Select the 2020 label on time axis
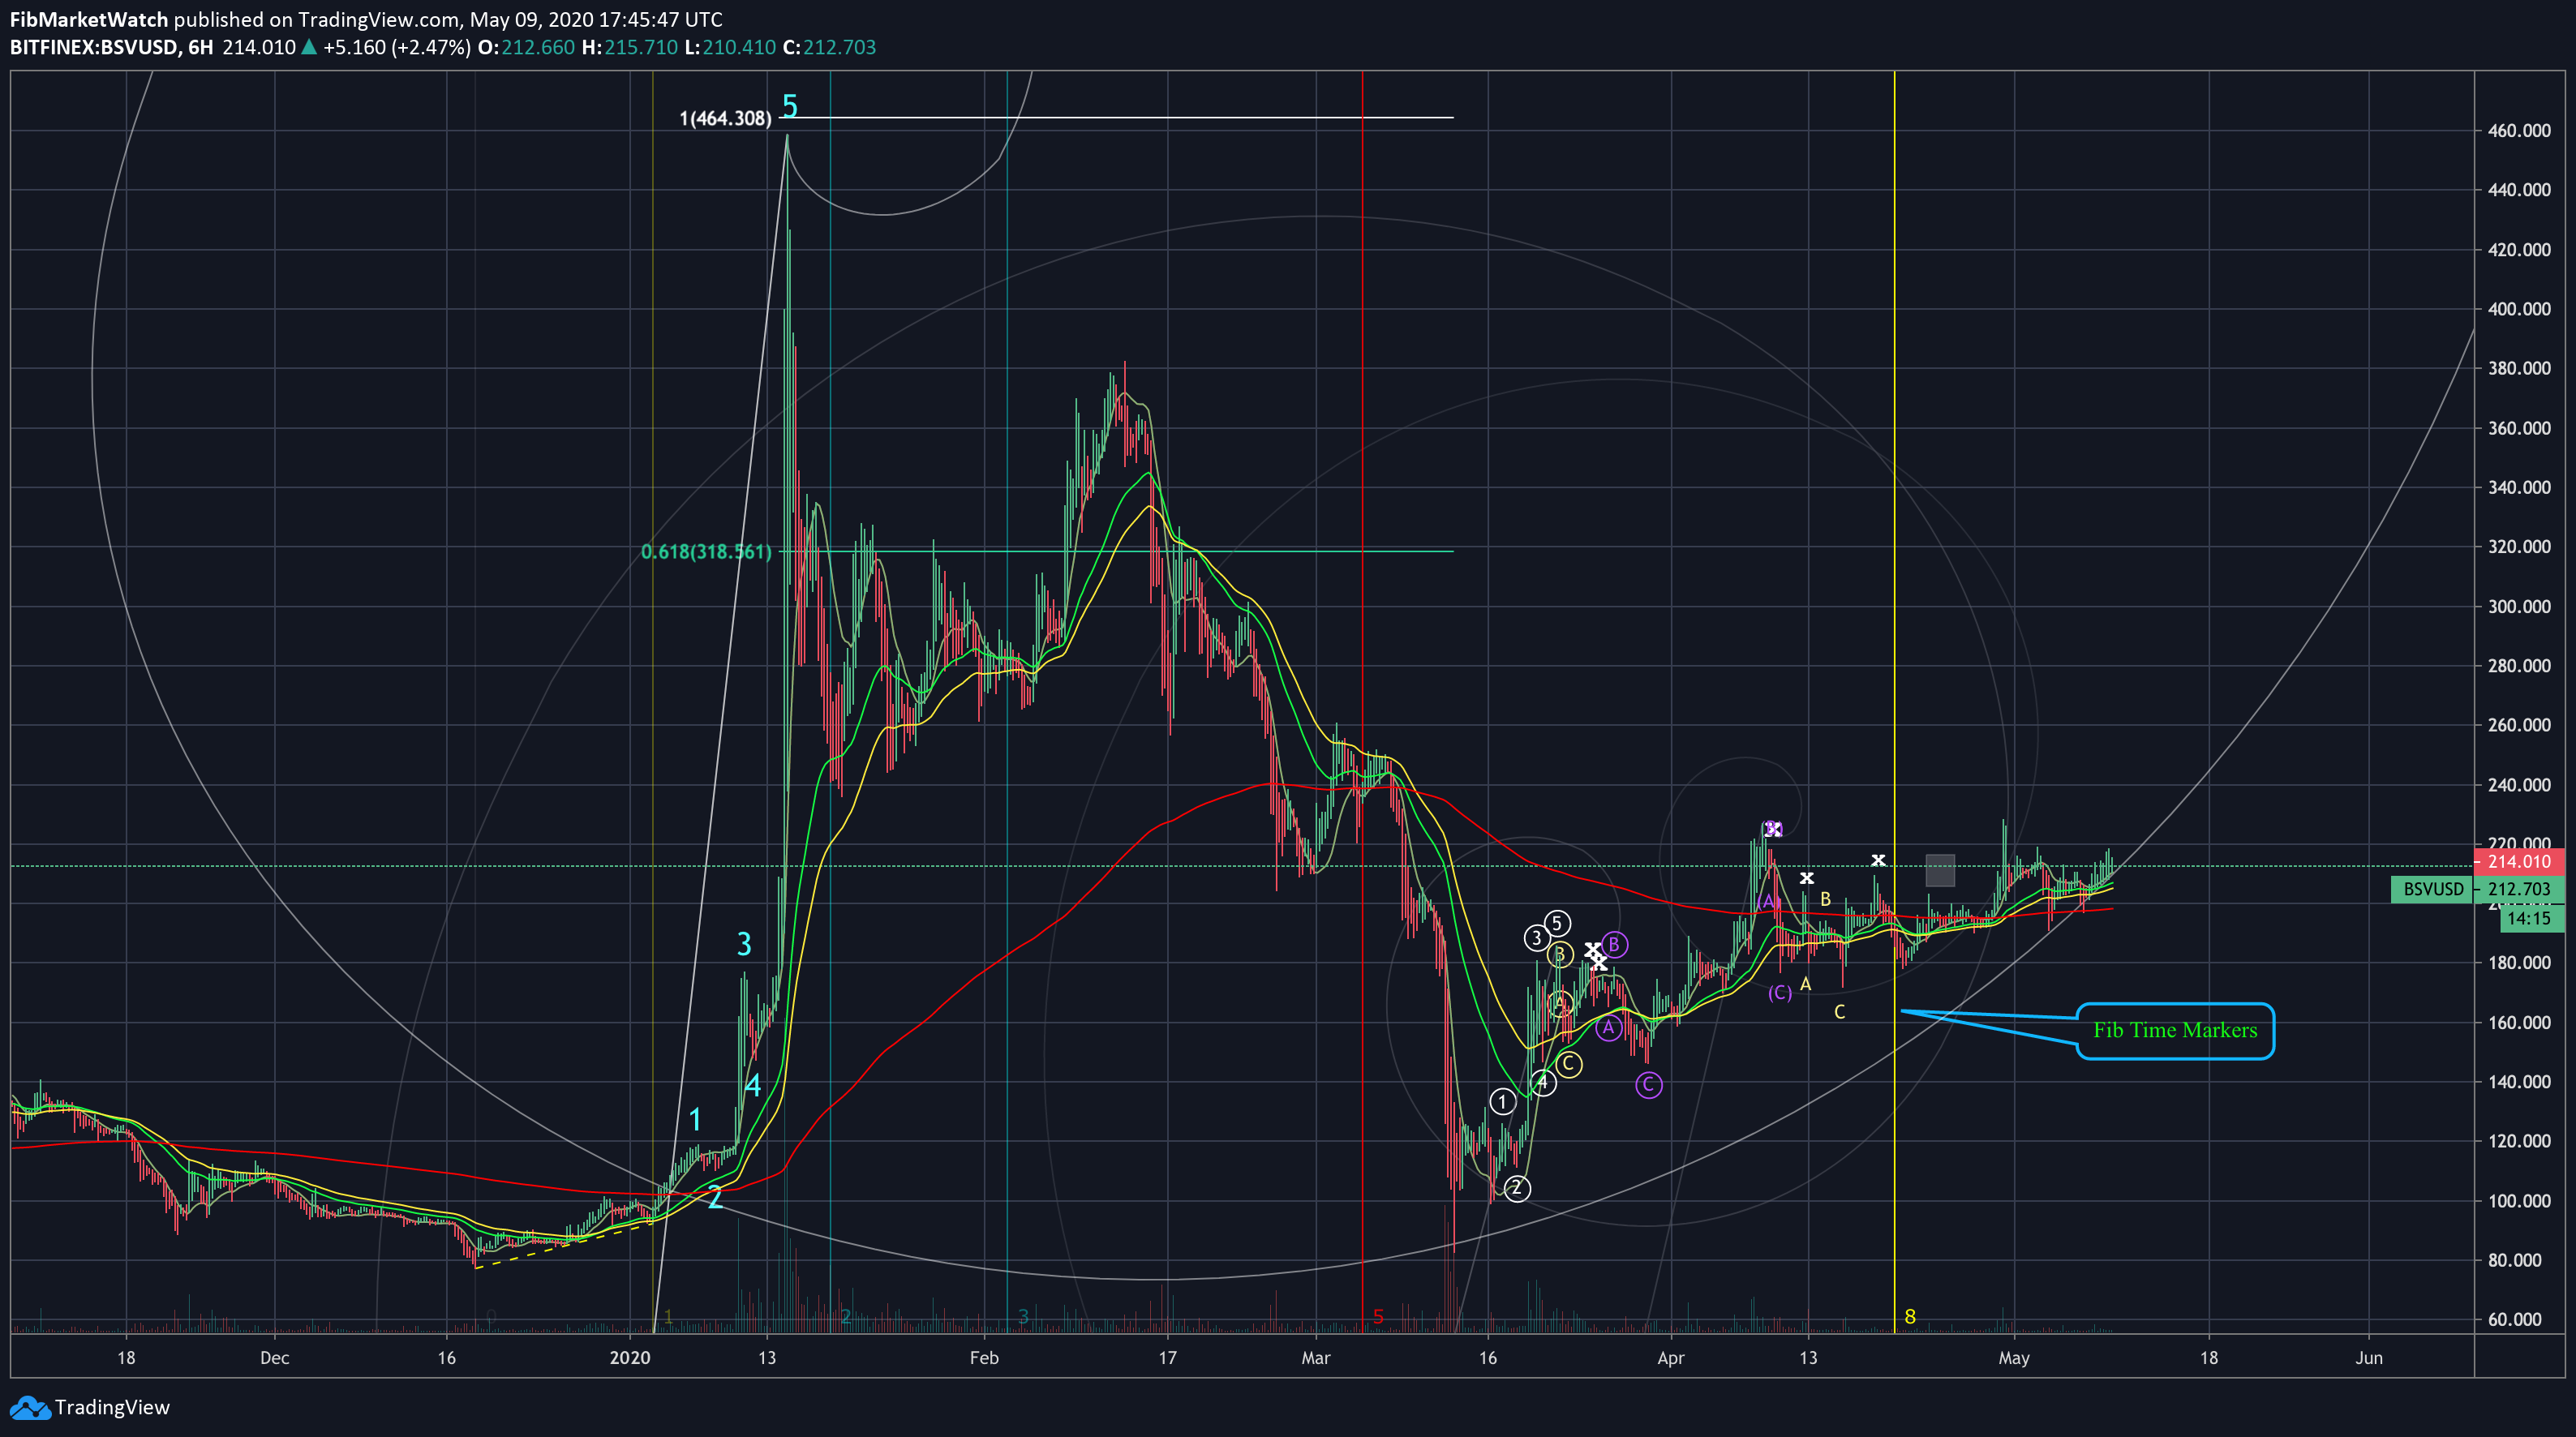The width and height of the screenshot is (2576, 1437). [x=630, y=1358]
